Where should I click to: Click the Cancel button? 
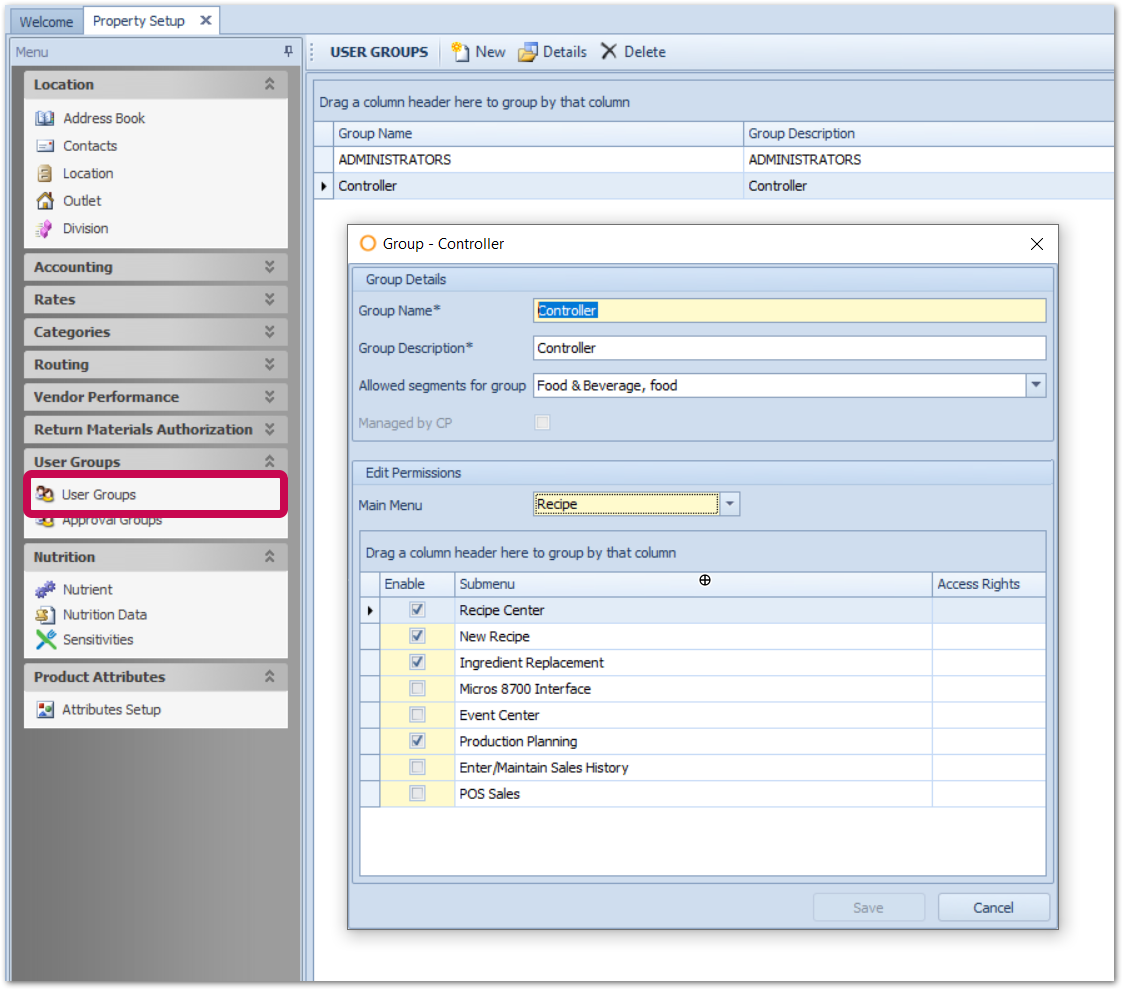pyautogui.click(x=993, y=908)
